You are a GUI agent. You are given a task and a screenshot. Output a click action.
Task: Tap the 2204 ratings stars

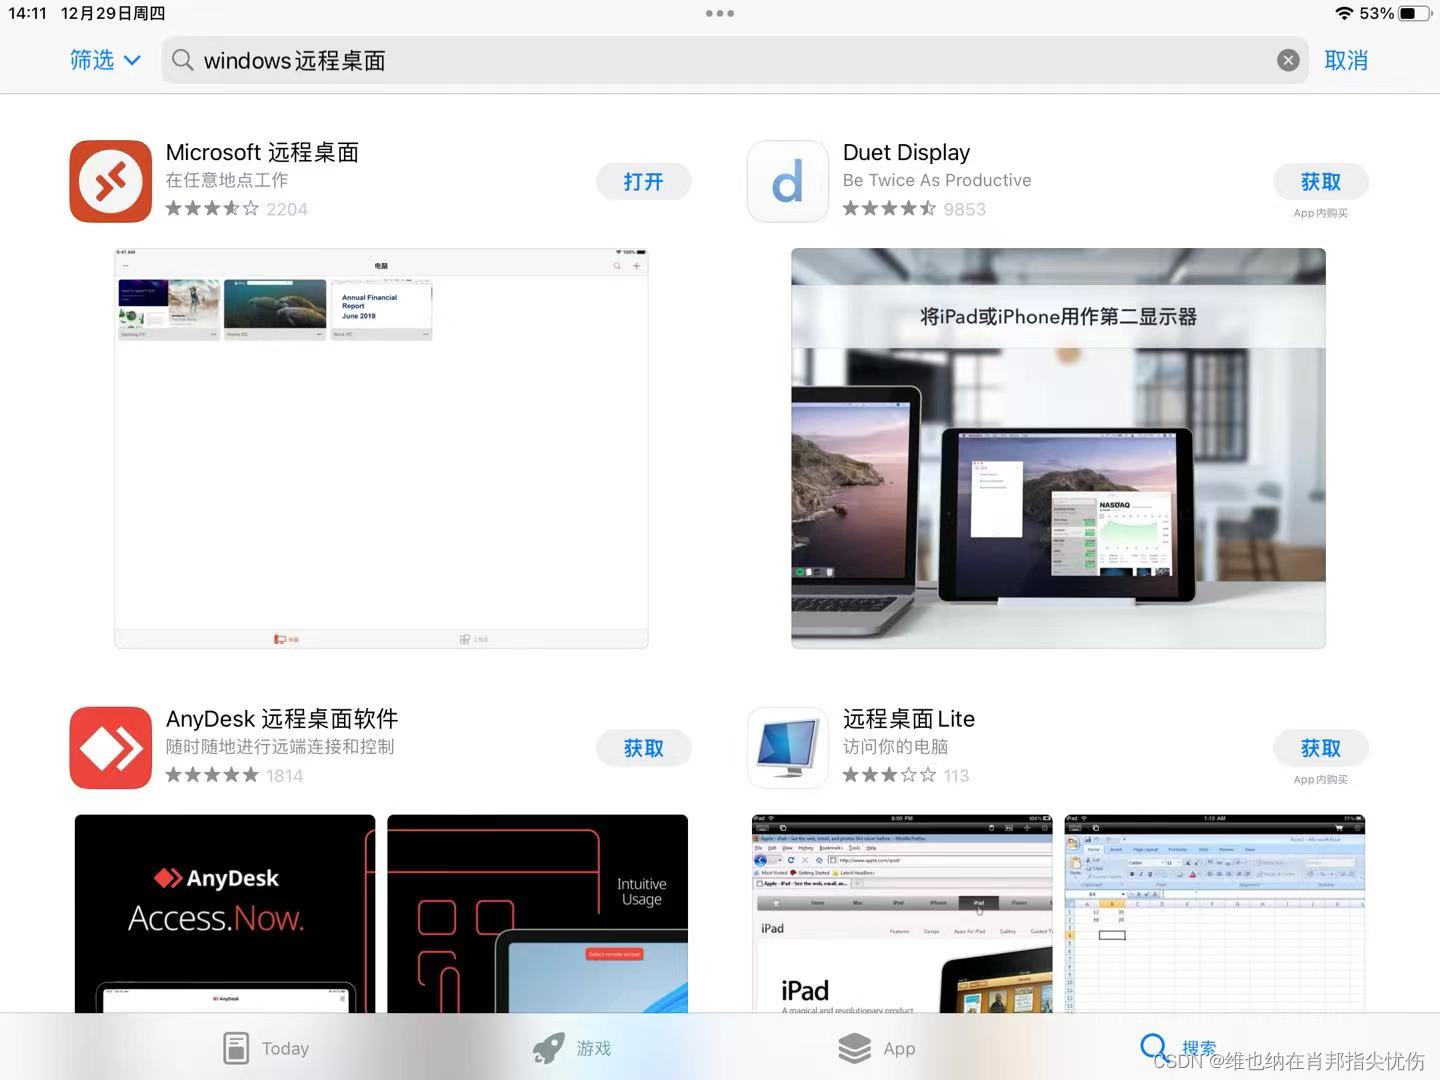[x=212, y=209]
